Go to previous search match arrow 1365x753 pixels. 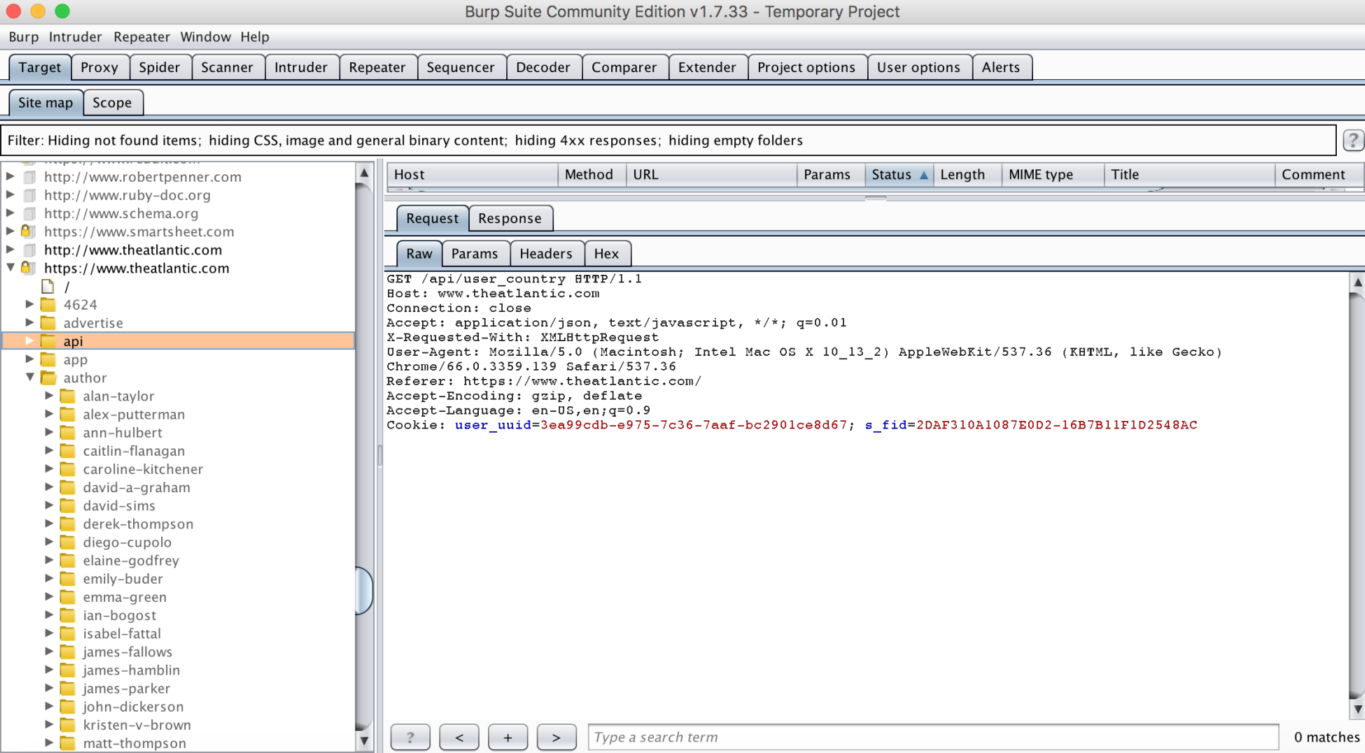point(459,737)
